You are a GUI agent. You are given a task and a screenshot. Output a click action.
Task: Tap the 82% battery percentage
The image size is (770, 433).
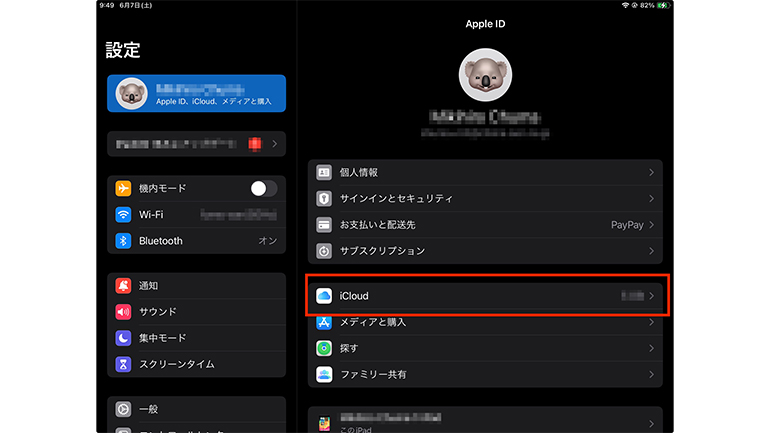pos(647,5)
